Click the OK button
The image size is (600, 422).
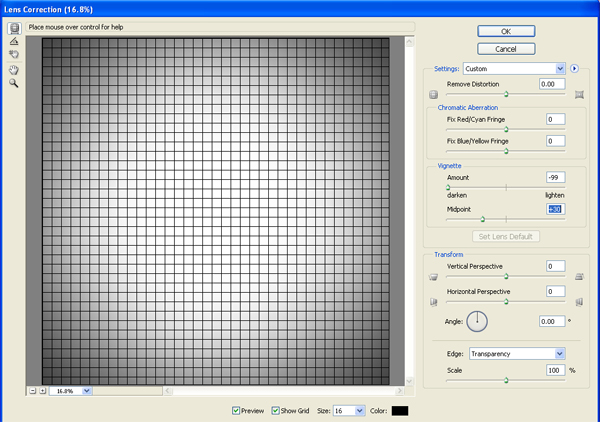pos(506,31)
